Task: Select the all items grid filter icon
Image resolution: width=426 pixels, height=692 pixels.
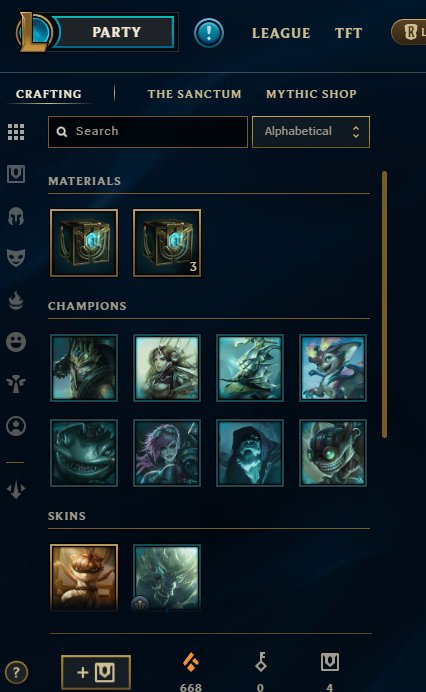Action: (16, 132)
